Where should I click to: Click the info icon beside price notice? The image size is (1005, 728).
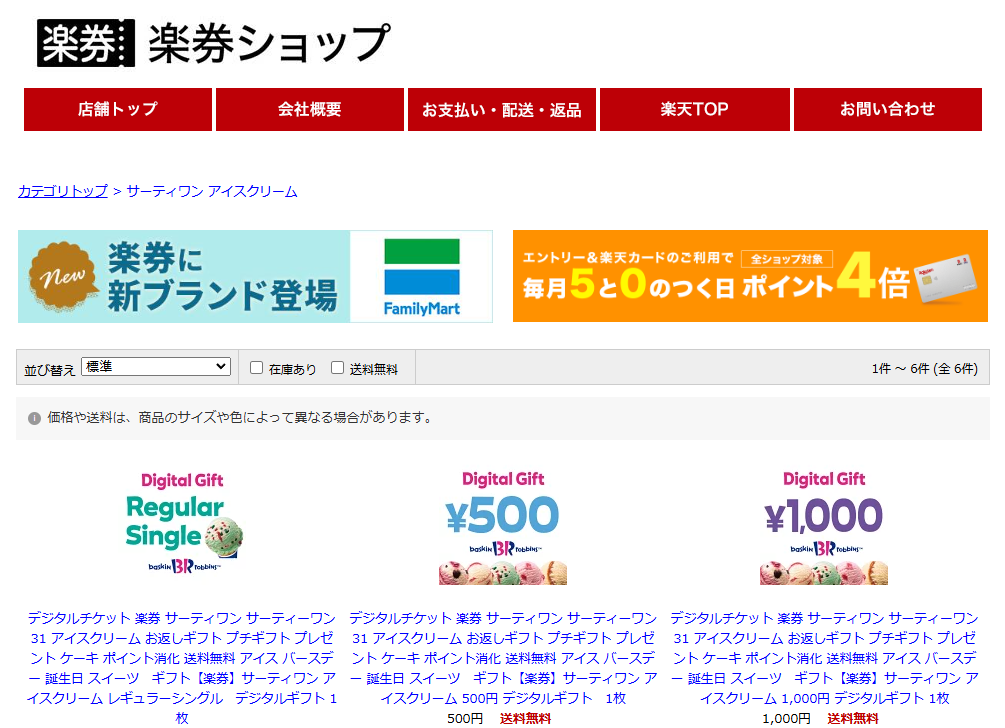(x=34, y=418)
